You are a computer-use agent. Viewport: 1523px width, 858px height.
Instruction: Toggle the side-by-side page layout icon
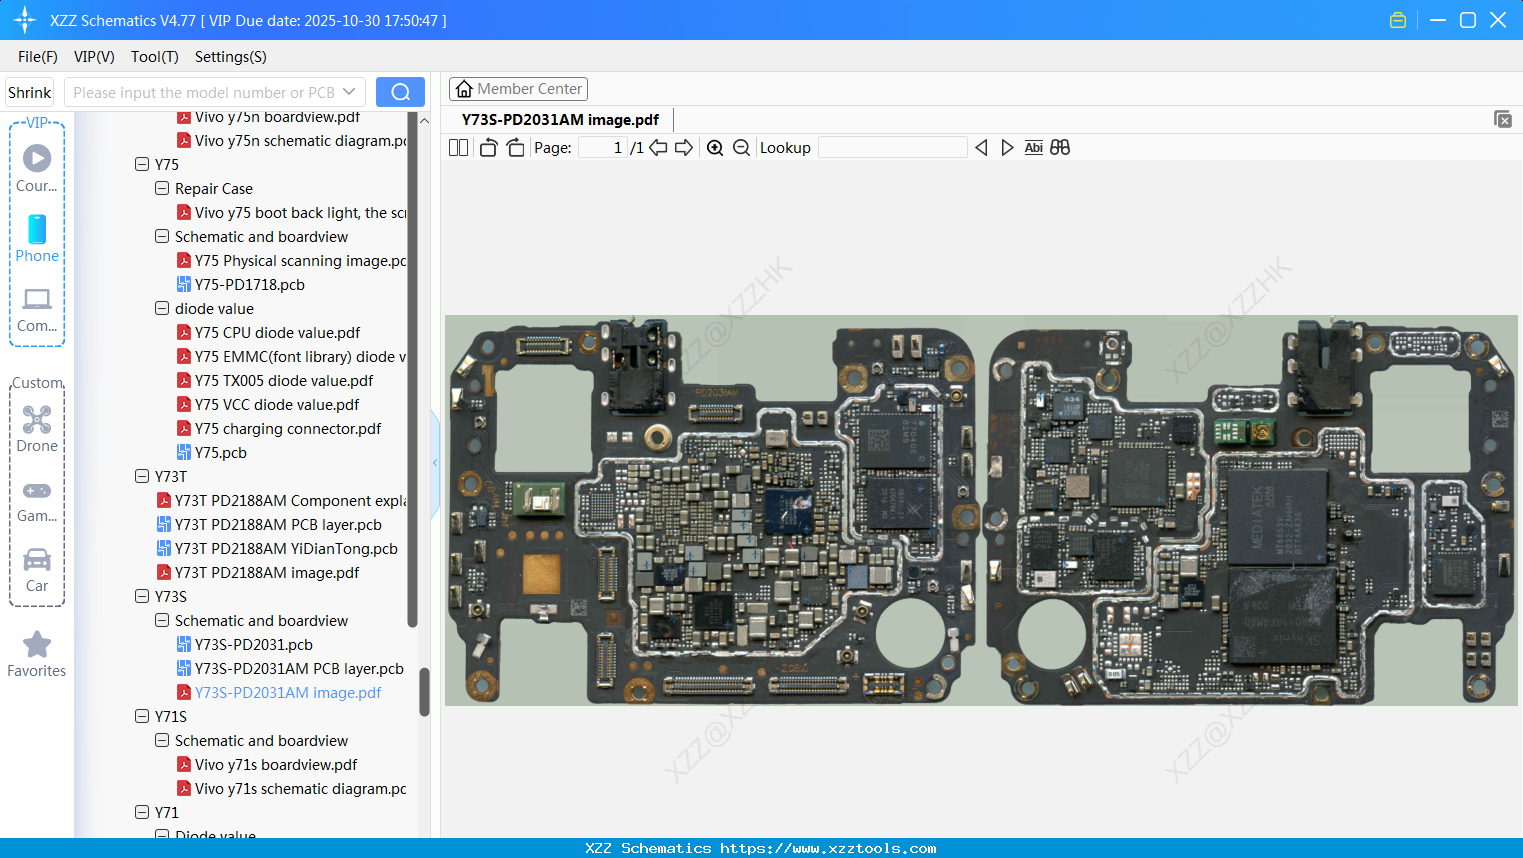458,148
